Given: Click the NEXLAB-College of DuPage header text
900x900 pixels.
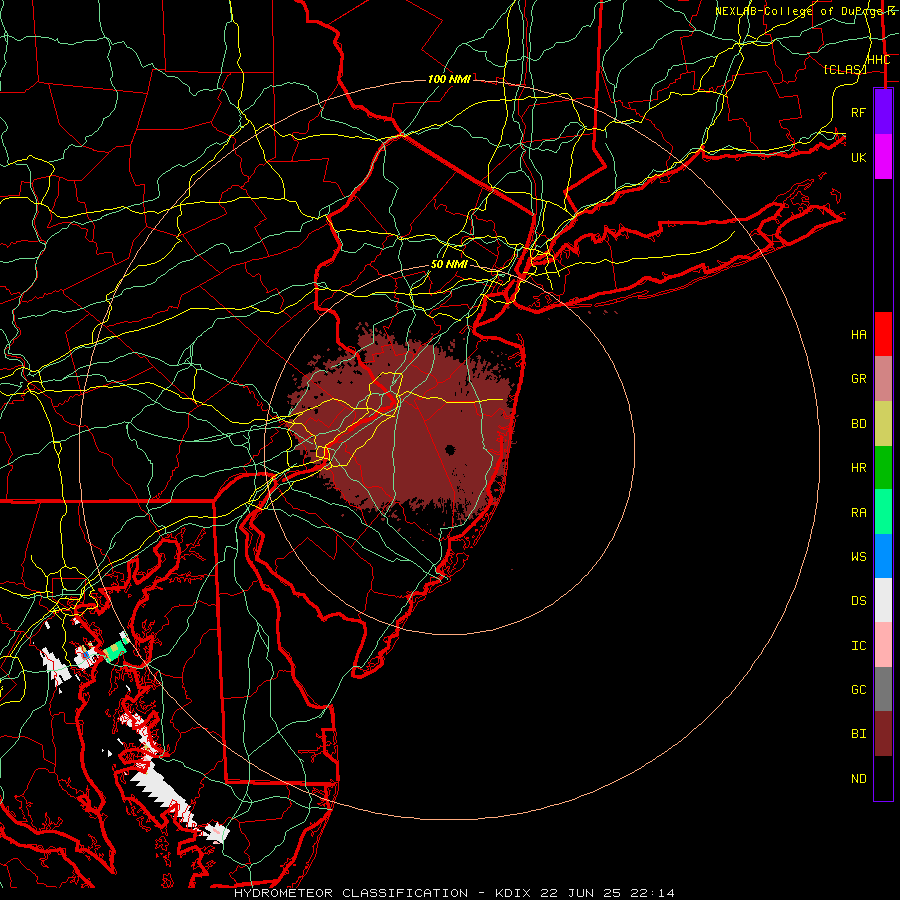Looking at the screenshot, I should pyautogui.click(x=805, y=11).
